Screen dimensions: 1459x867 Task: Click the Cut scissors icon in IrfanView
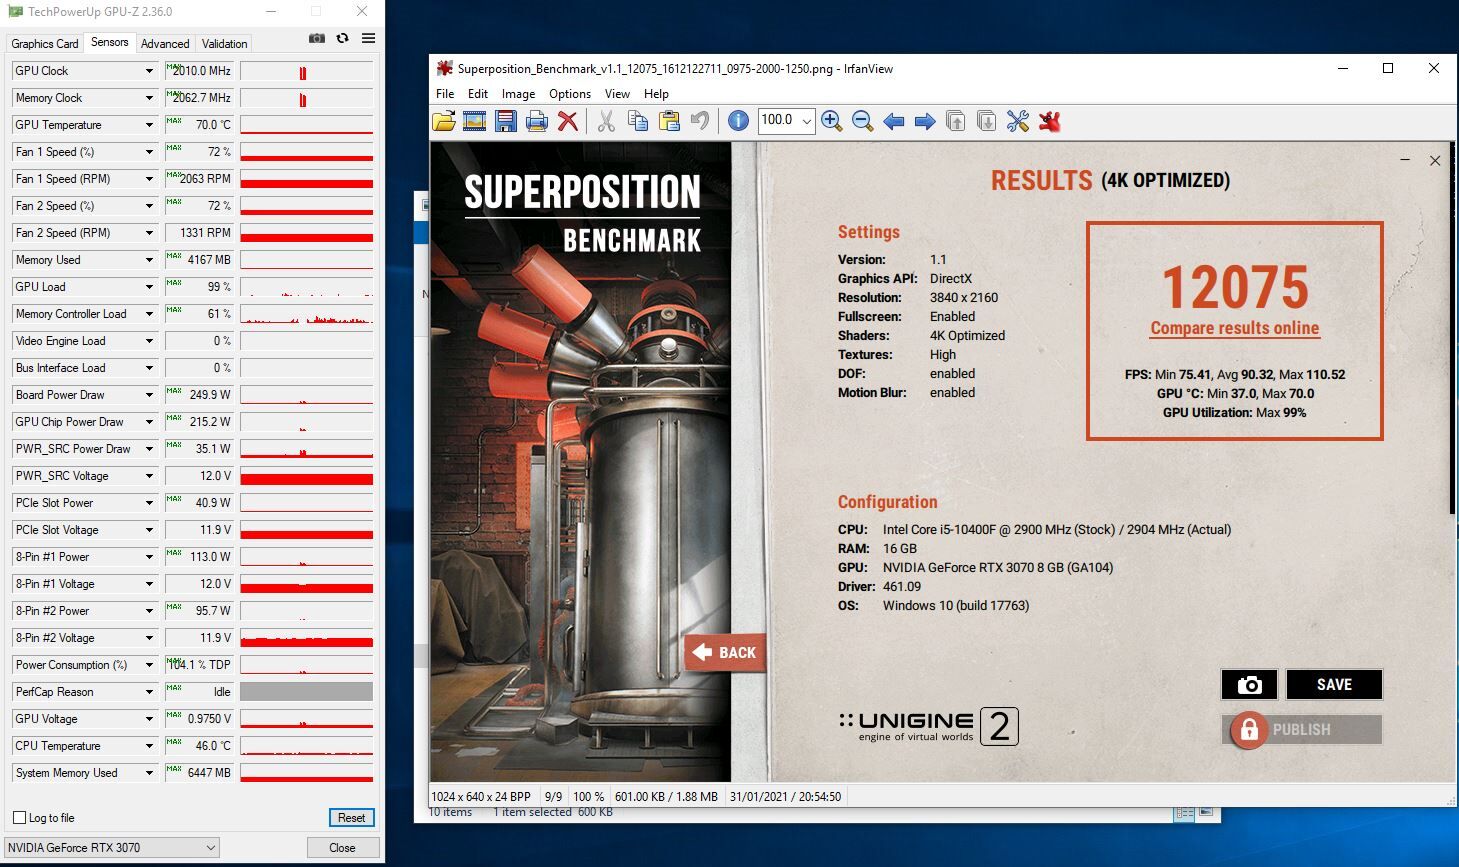click(606, 121)
